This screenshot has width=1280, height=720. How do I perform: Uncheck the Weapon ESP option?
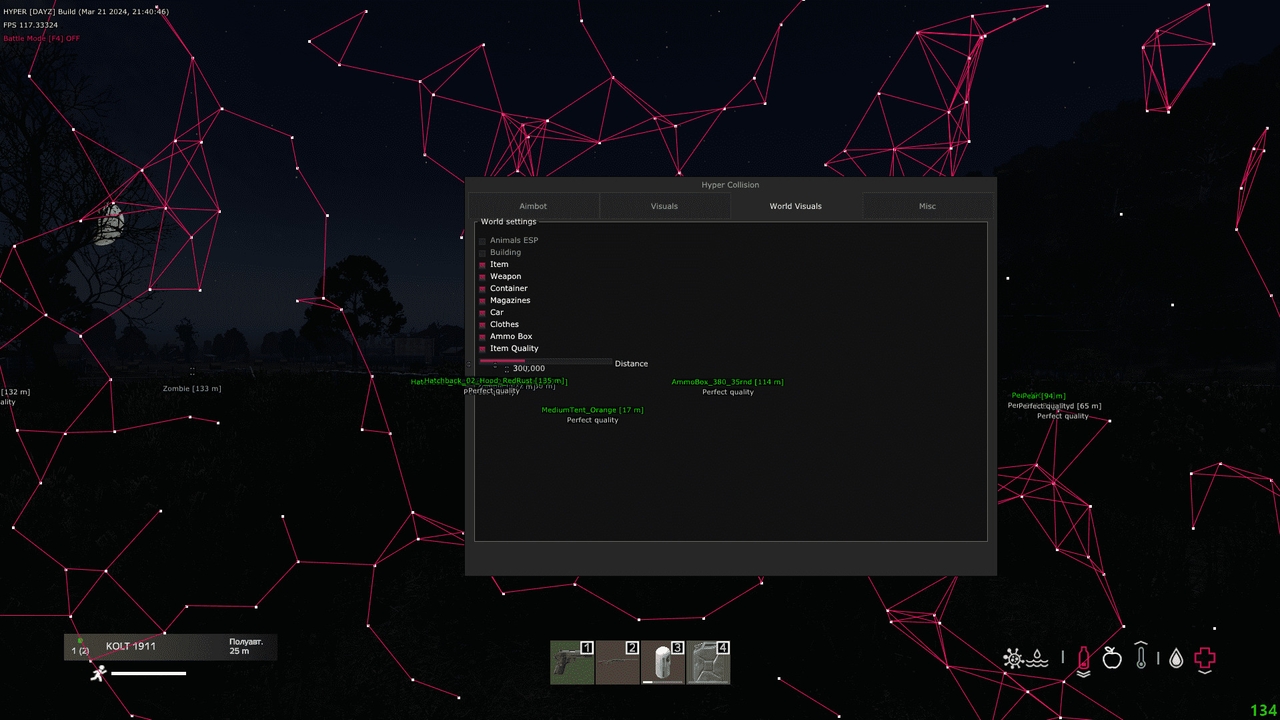tap(482, 276)
